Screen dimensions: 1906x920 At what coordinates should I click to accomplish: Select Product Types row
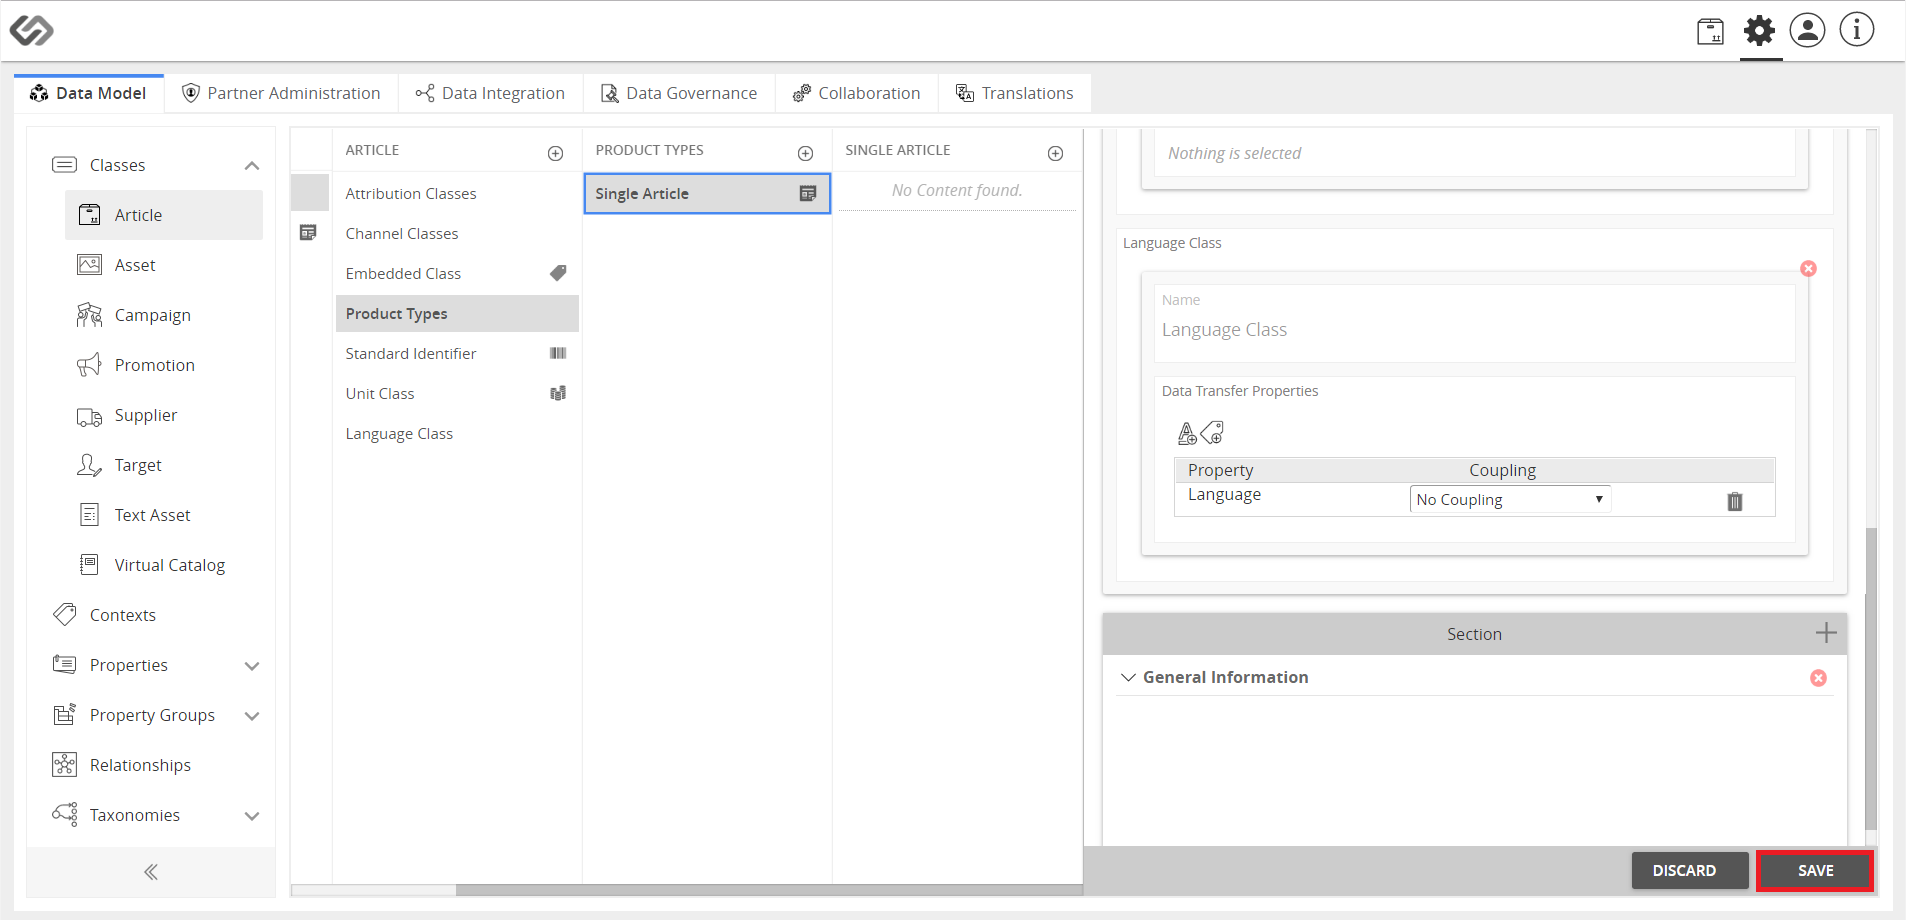(457, 313)
